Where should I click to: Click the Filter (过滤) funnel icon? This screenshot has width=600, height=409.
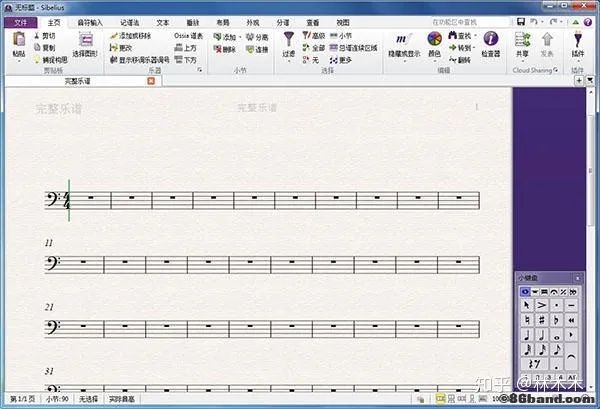[x=290, y=40]
